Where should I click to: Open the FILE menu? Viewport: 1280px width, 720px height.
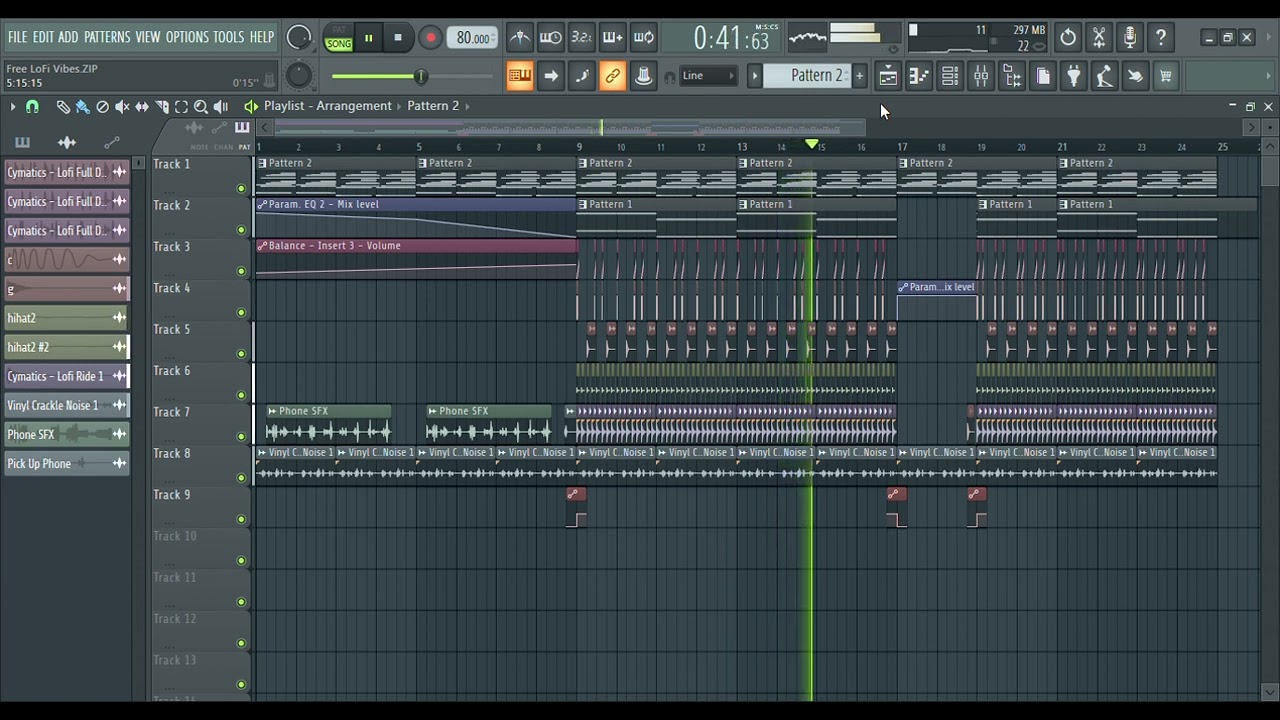[18, 37]
